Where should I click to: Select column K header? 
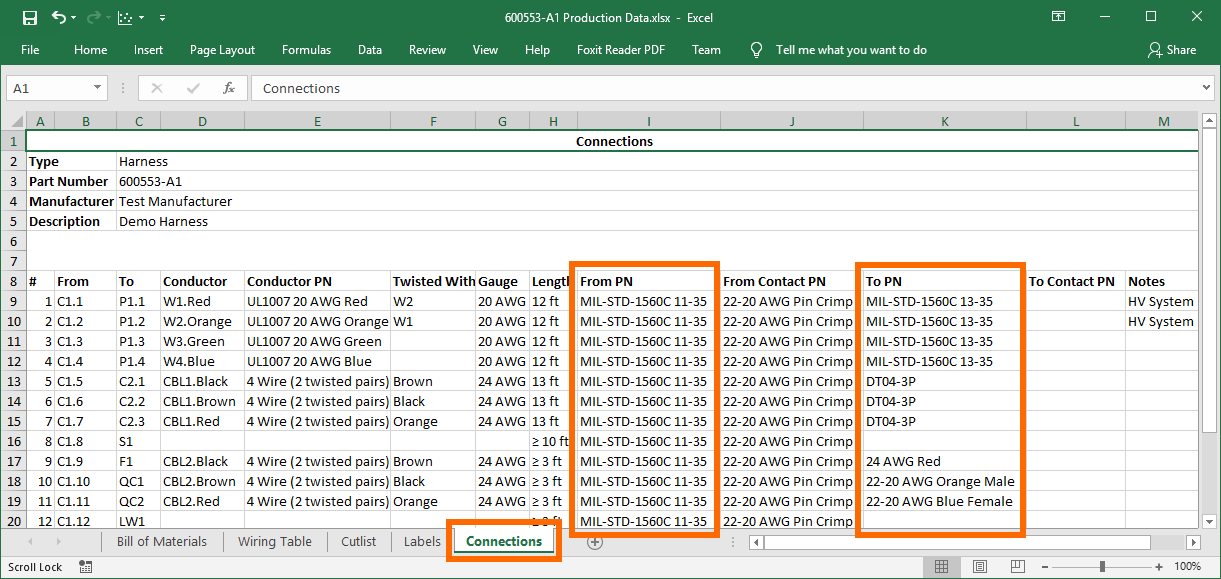click(944, 121)
